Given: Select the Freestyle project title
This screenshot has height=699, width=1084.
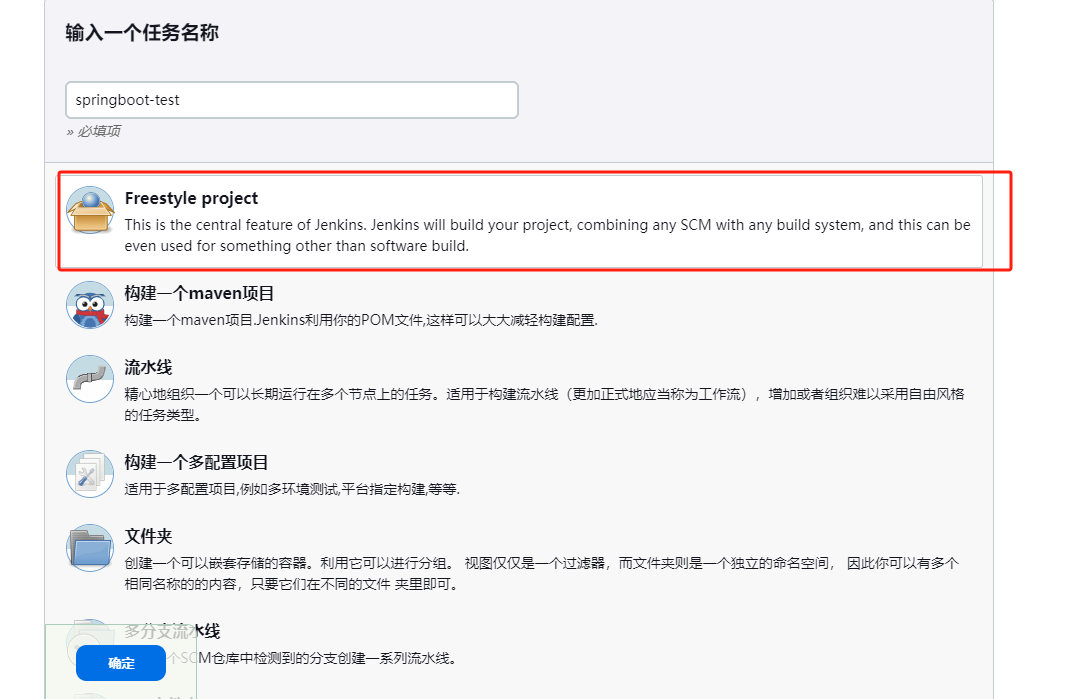Looking at the screenshot, I should pos(191,198).
